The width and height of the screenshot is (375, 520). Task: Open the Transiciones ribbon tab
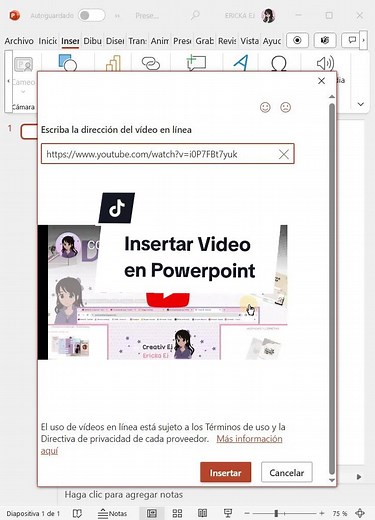137,41
